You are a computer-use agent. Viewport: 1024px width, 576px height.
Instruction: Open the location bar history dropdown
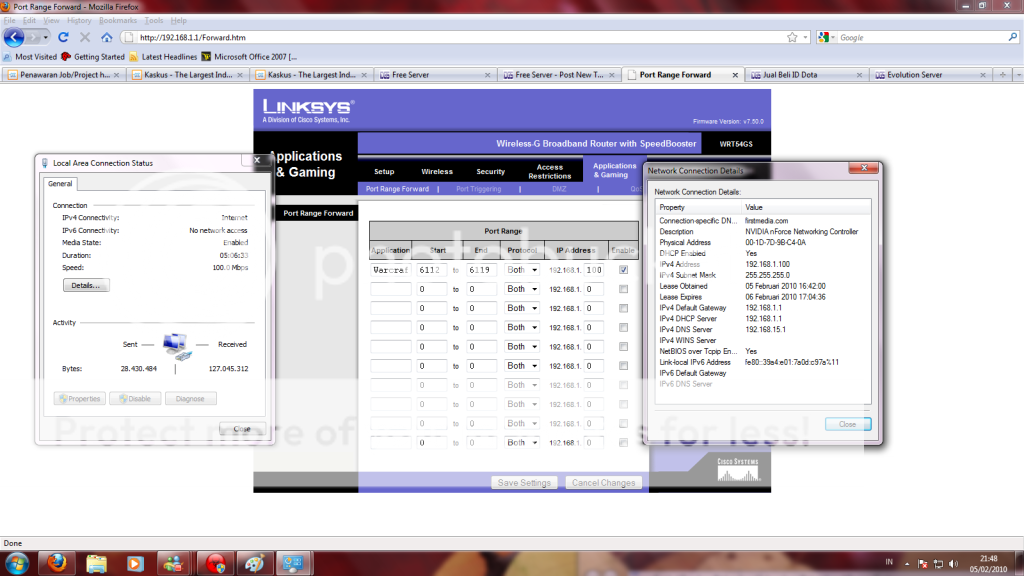(805, 37)
